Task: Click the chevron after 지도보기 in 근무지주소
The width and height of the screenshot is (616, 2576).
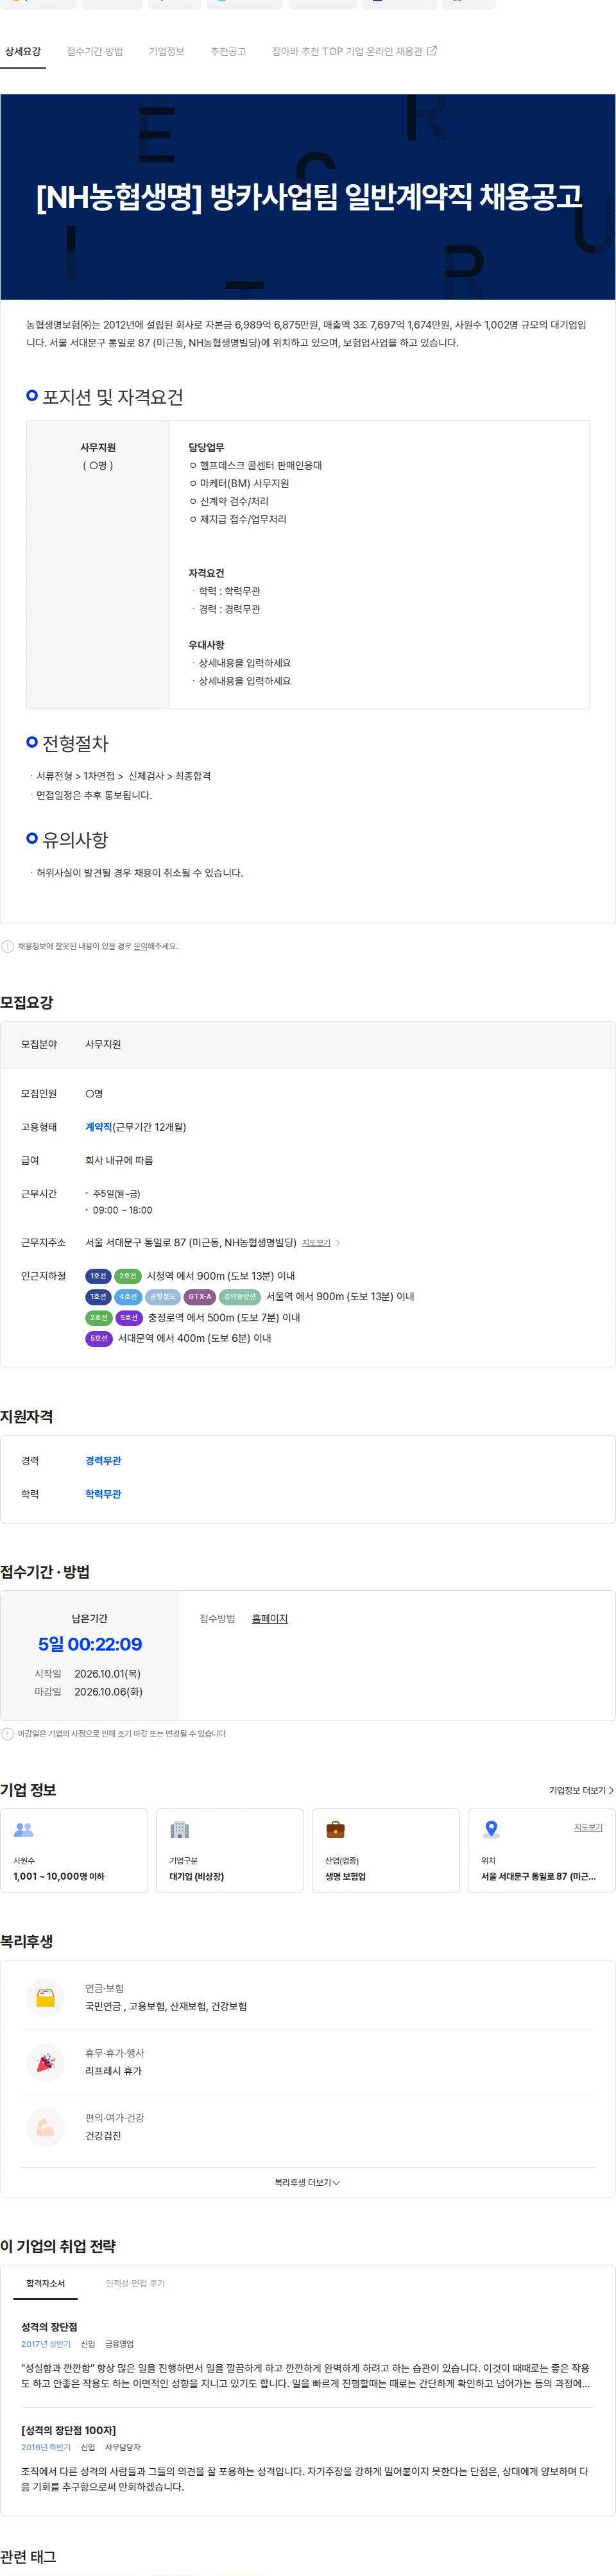Action: (338, 1243)
